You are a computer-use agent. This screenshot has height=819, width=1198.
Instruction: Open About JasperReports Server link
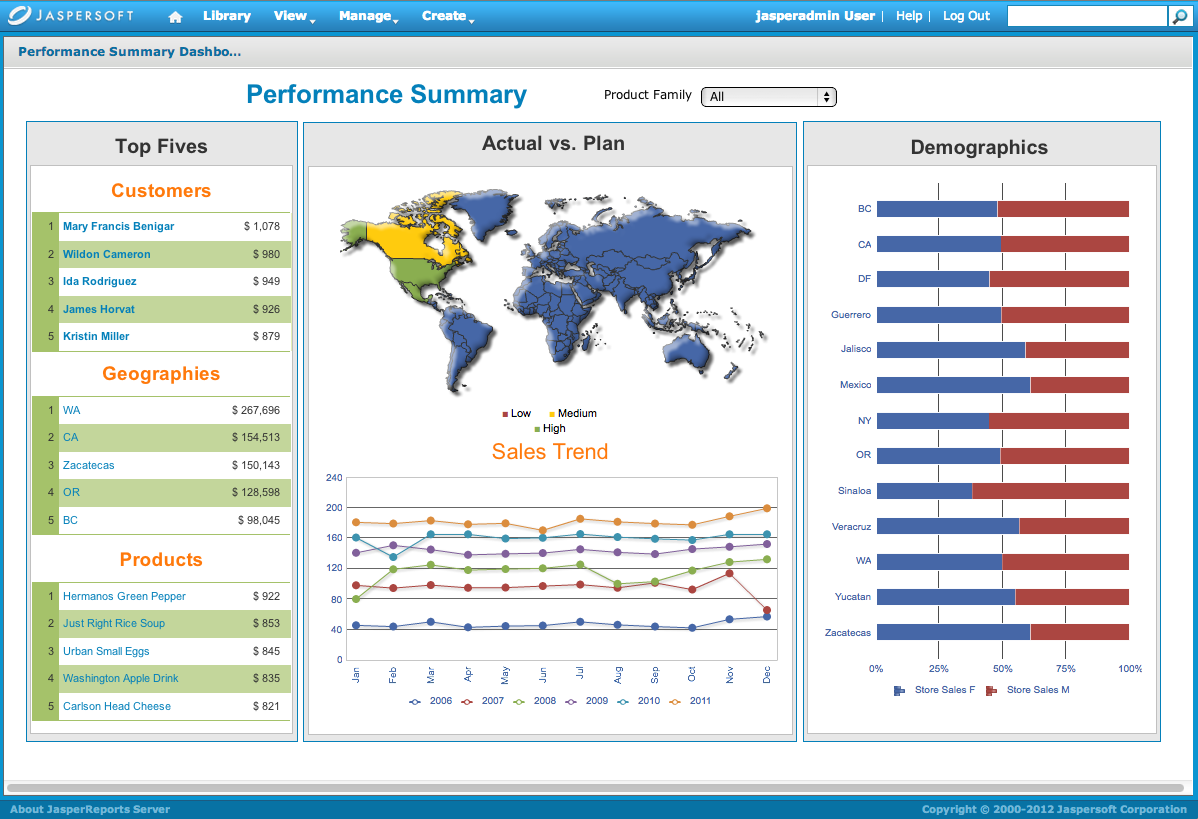coord(90,809)
